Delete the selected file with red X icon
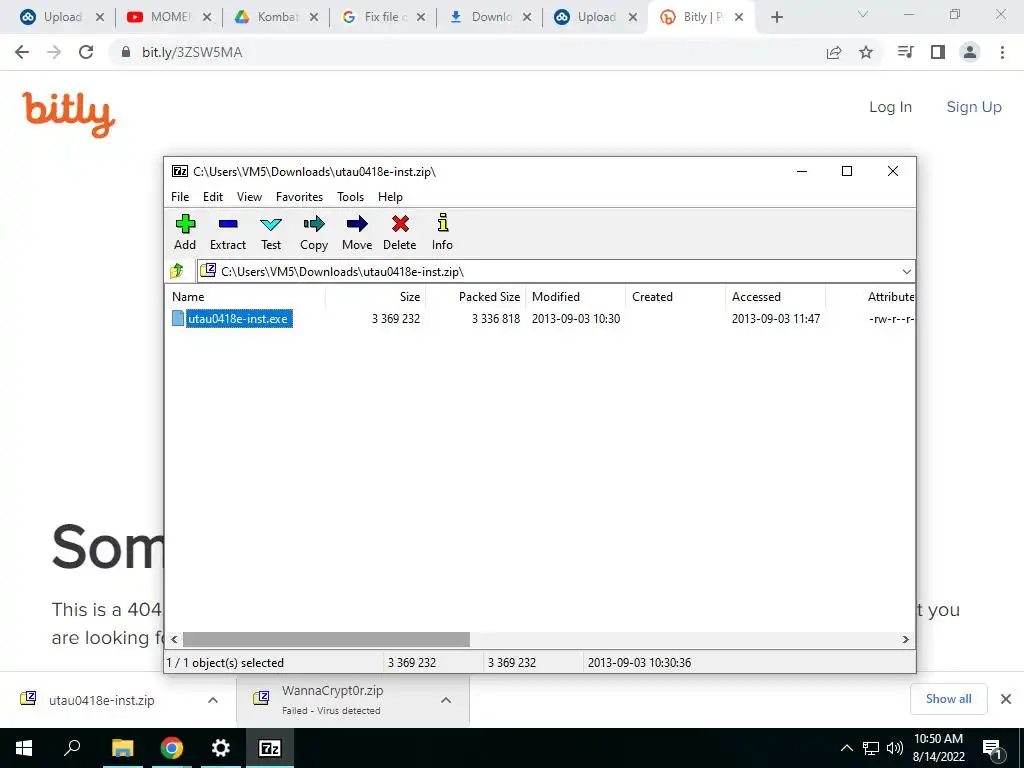Screen dimensions: 1024x768 (400, 232)
